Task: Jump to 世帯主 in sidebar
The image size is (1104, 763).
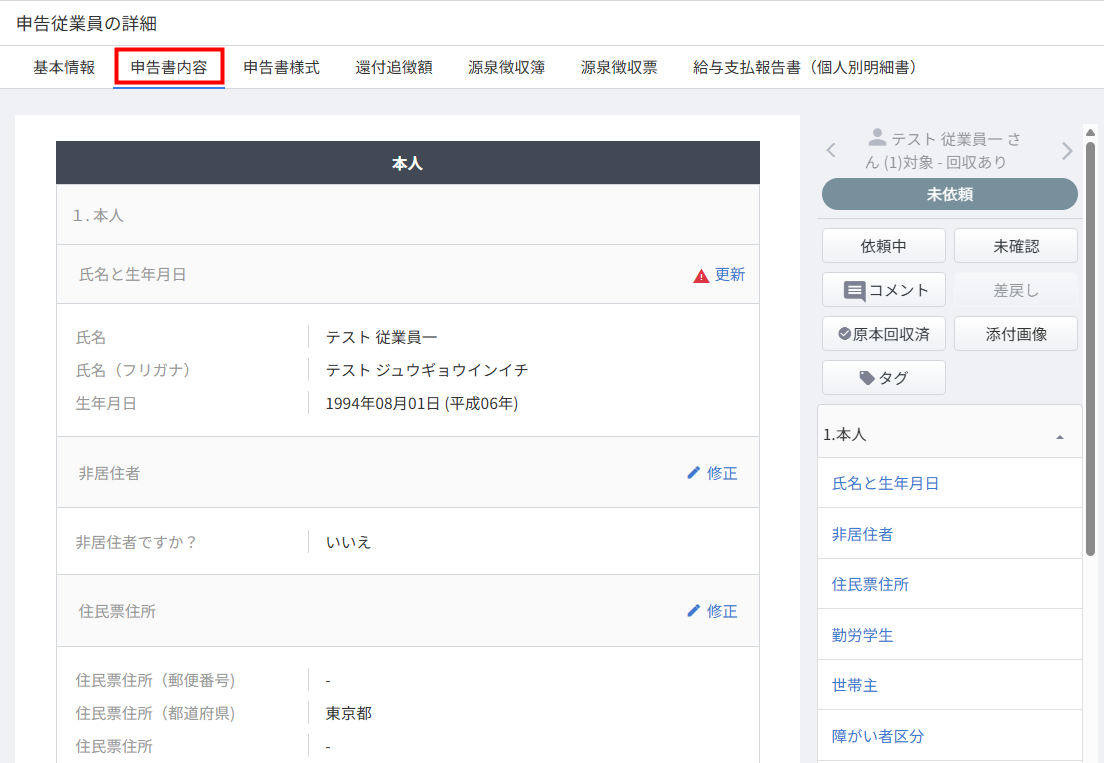Action: point(855,685)
